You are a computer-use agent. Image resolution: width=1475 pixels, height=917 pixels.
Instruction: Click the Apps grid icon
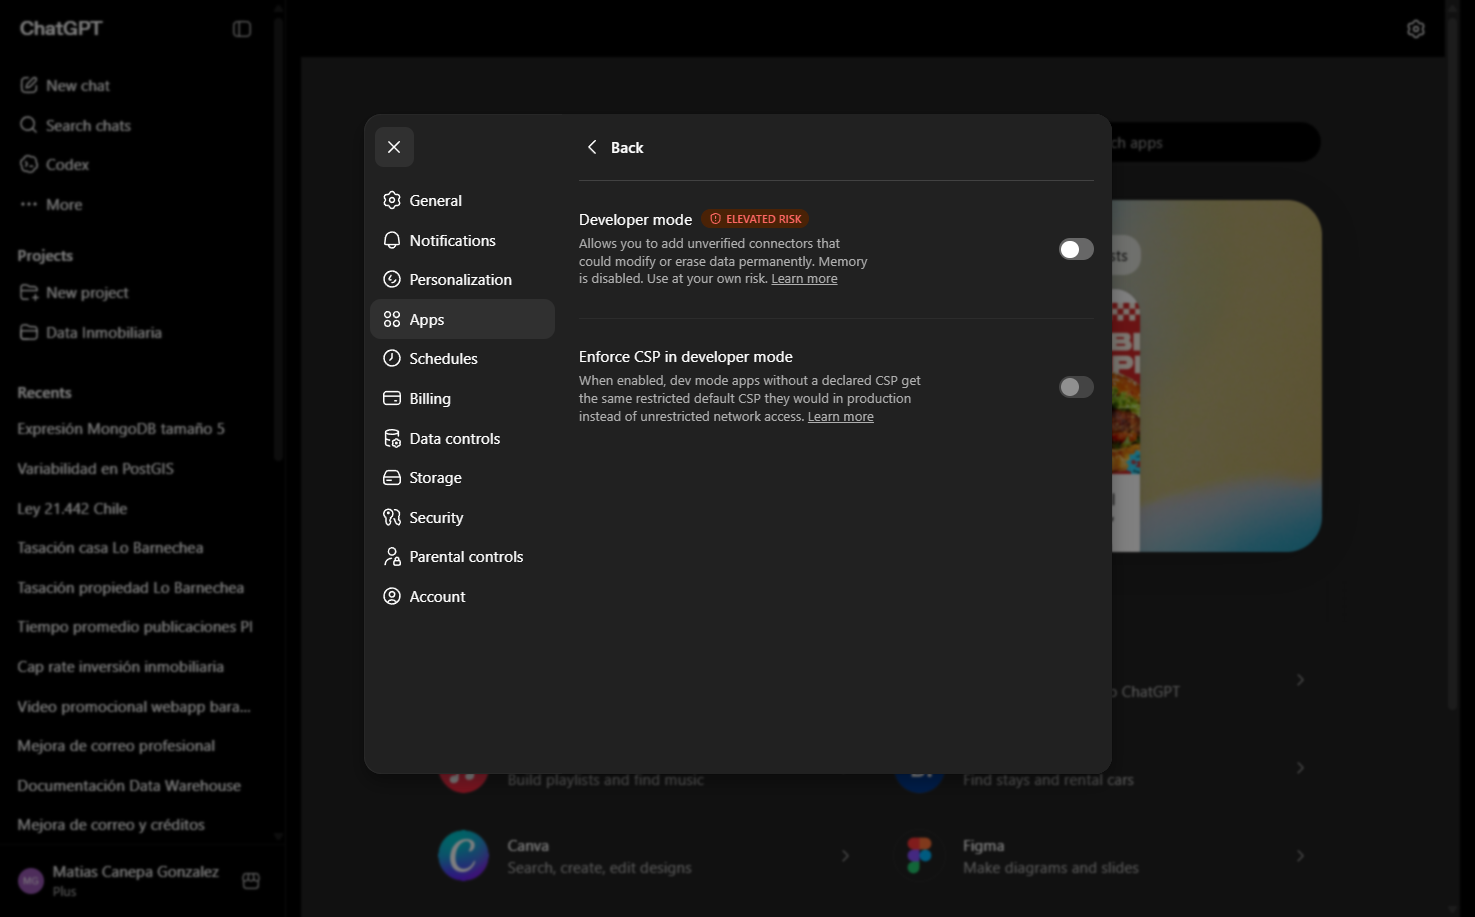392,320
